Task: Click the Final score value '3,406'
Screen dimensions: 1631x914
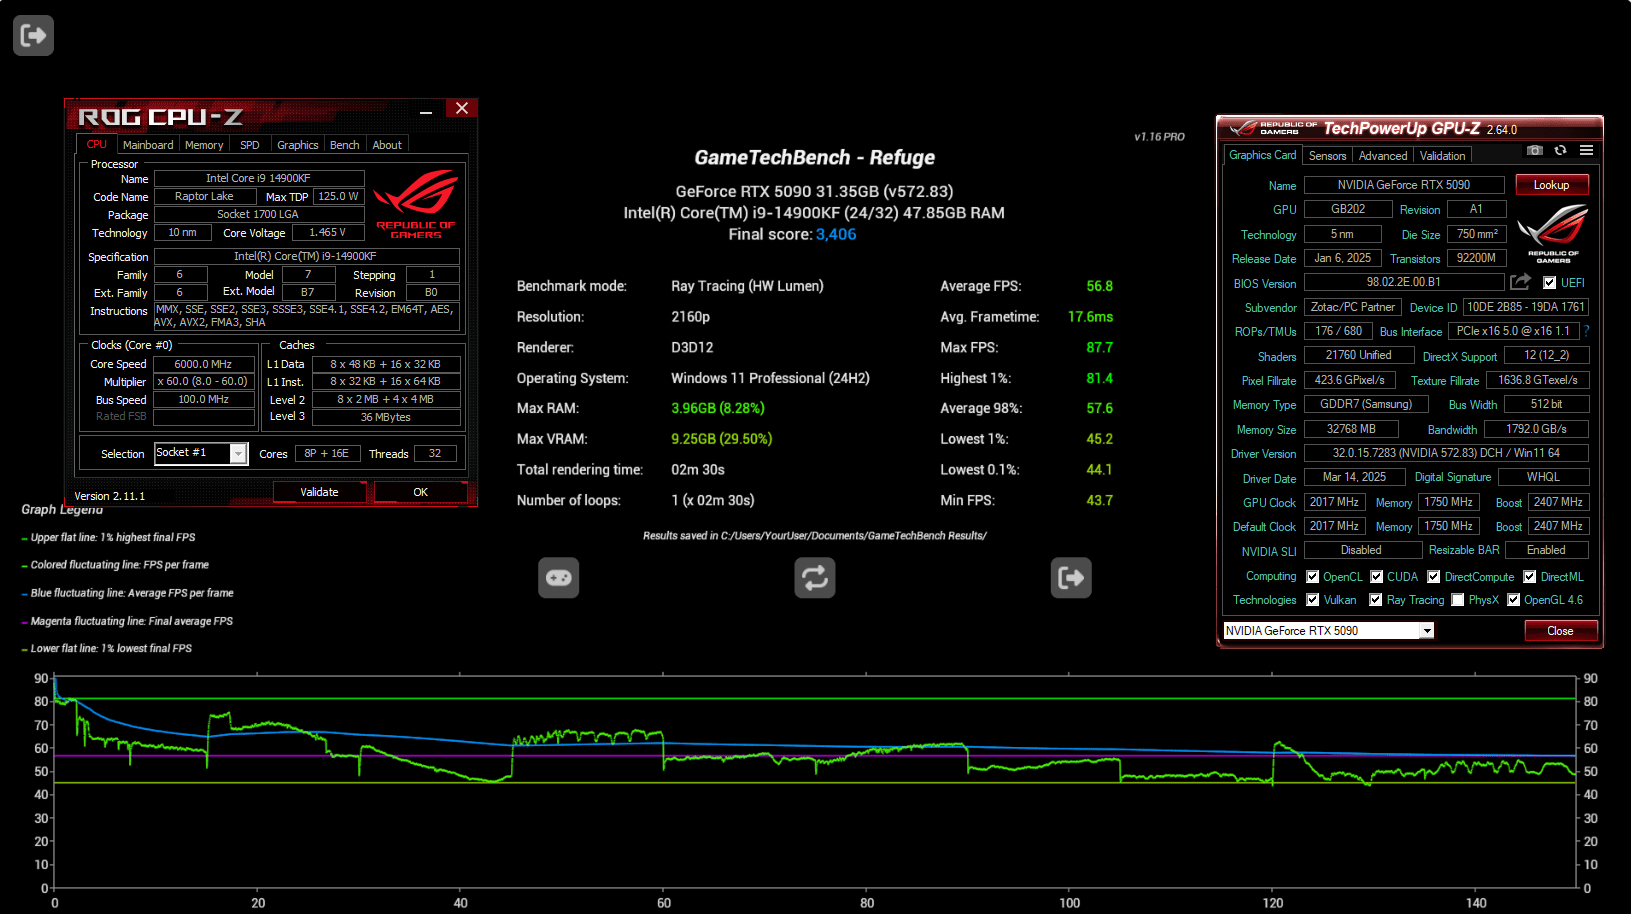Action: [x=836, y=235]
